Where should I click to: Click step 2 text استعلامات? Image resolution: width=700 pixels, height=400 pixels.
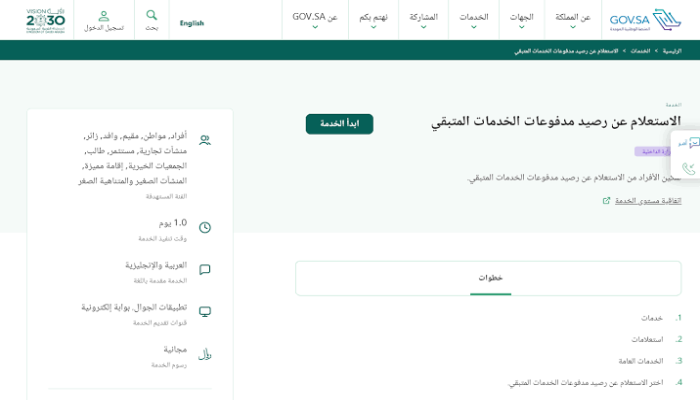[x=647, y=340]
